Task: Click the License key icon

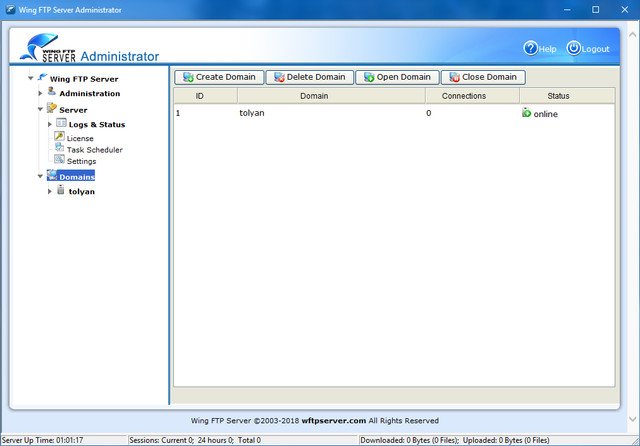Action: point(59,137)
